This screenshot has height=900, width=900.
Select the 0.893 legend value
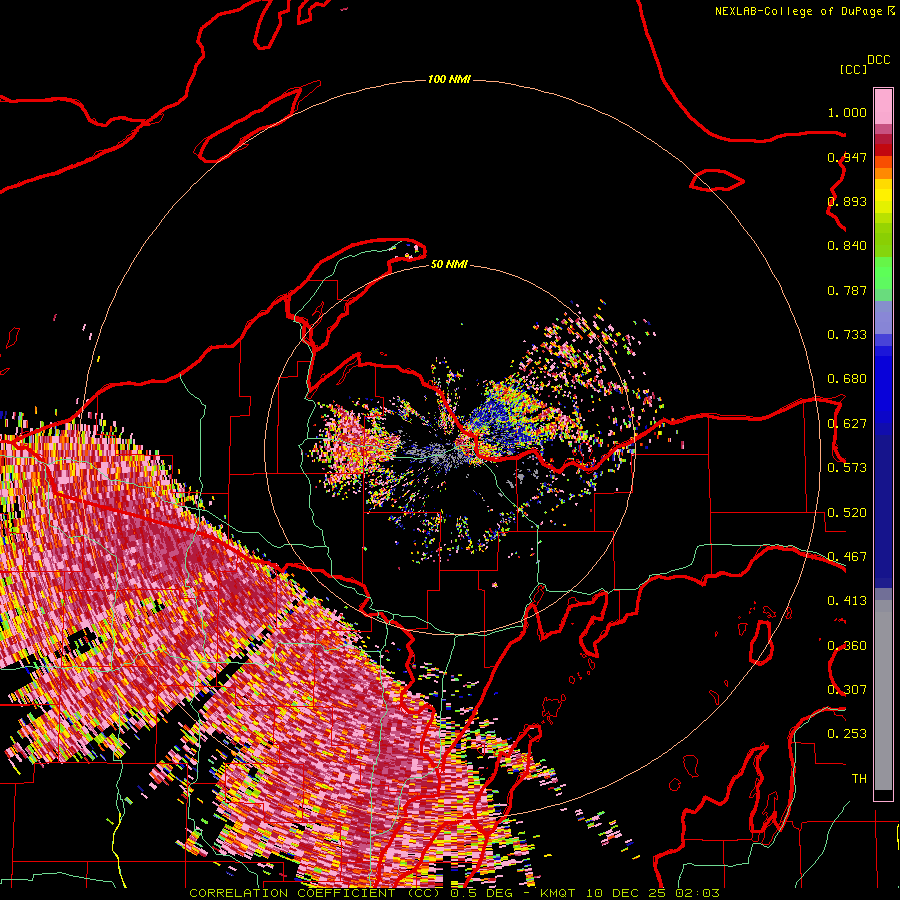[847, 201]
